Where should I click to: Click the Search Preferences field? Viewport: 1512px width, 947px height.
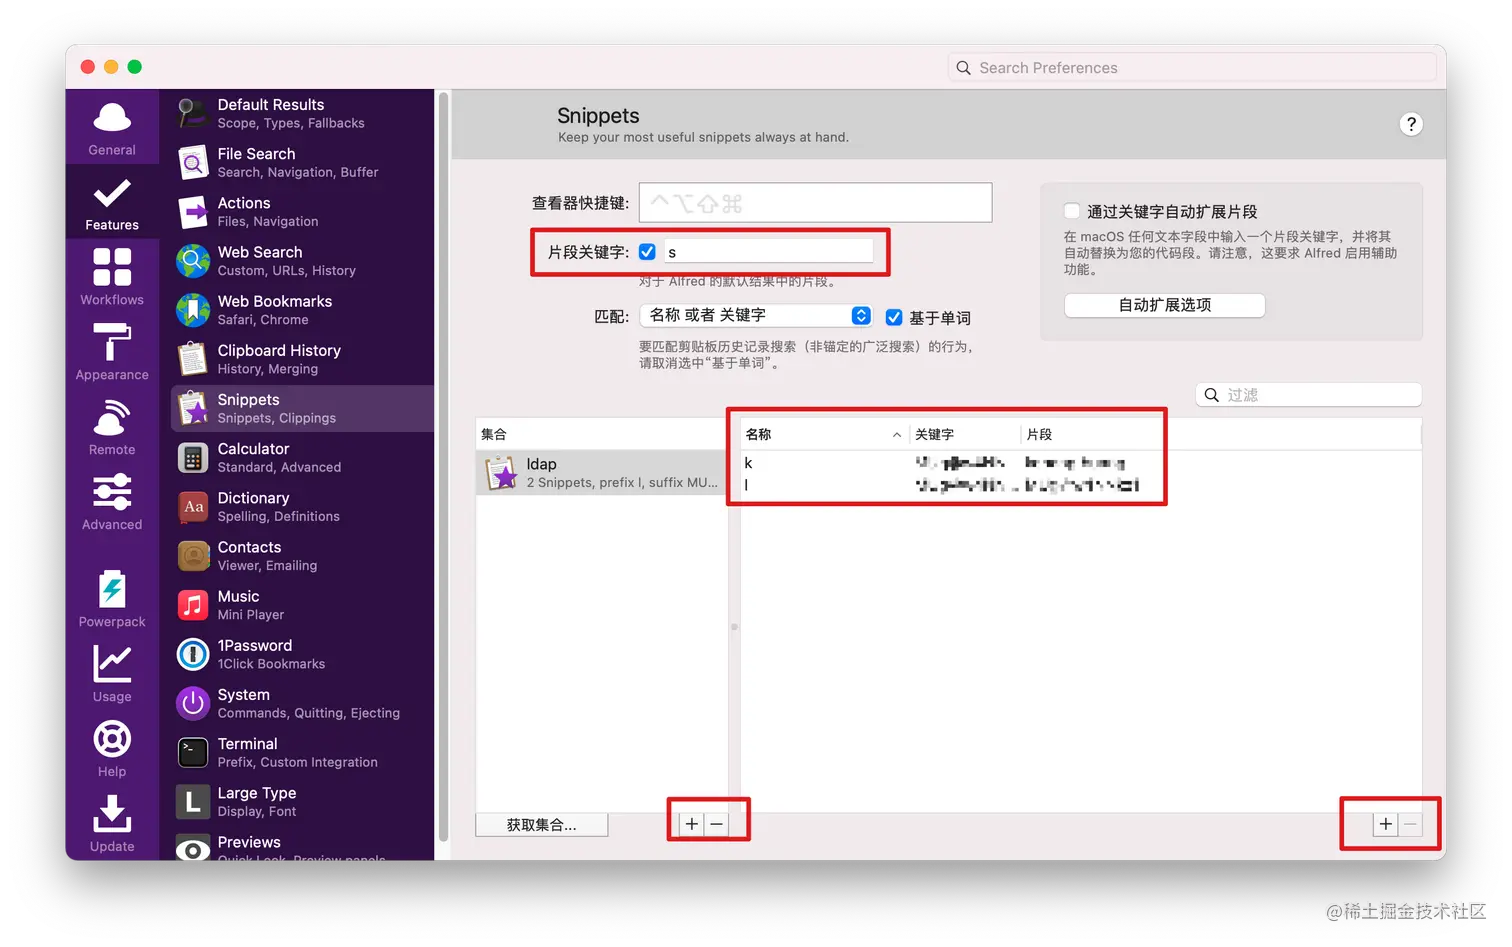(x=1191, y=68)
